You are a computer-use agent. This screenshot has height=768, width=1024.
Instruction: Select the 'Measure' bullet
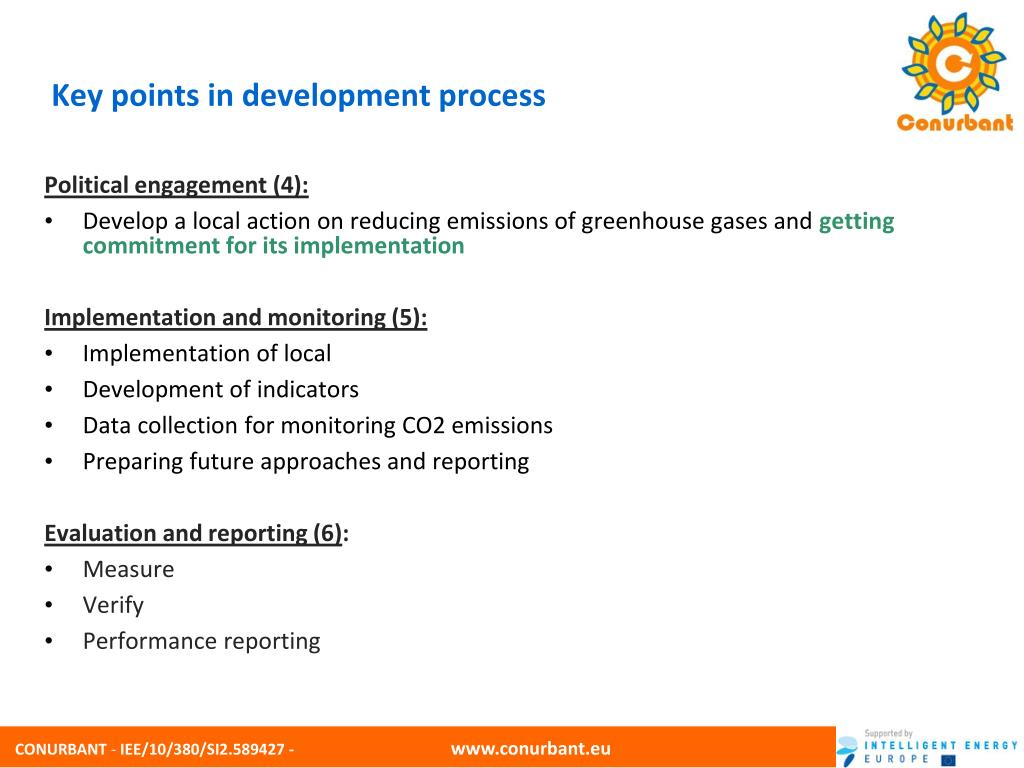pos(129,569)
